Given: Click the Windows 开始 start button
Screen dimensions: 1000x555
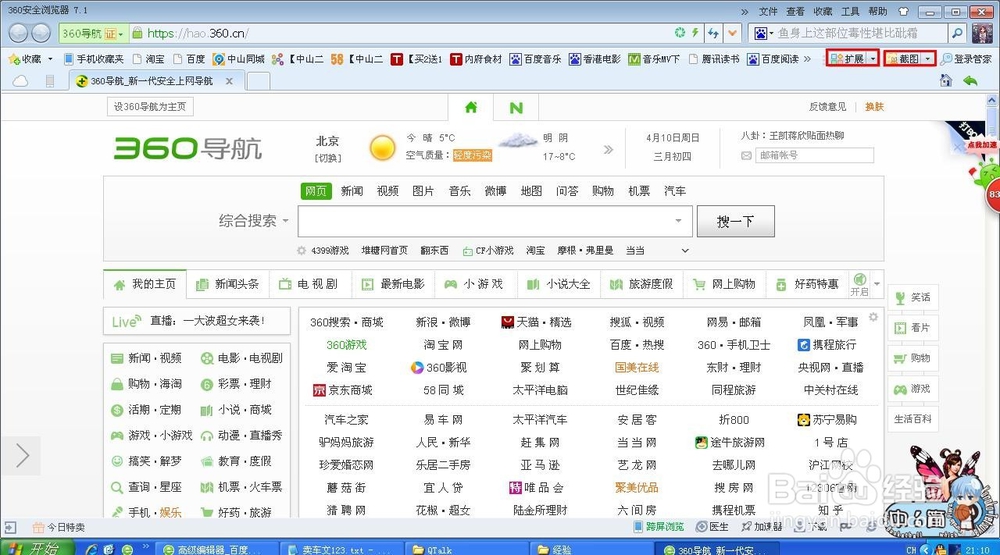Looking at the screenshot, I should point(37,548).
